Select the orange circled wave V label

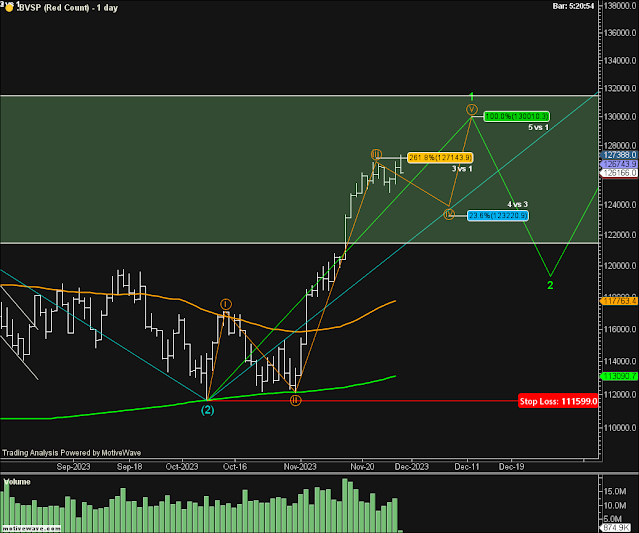pos(472,110)
